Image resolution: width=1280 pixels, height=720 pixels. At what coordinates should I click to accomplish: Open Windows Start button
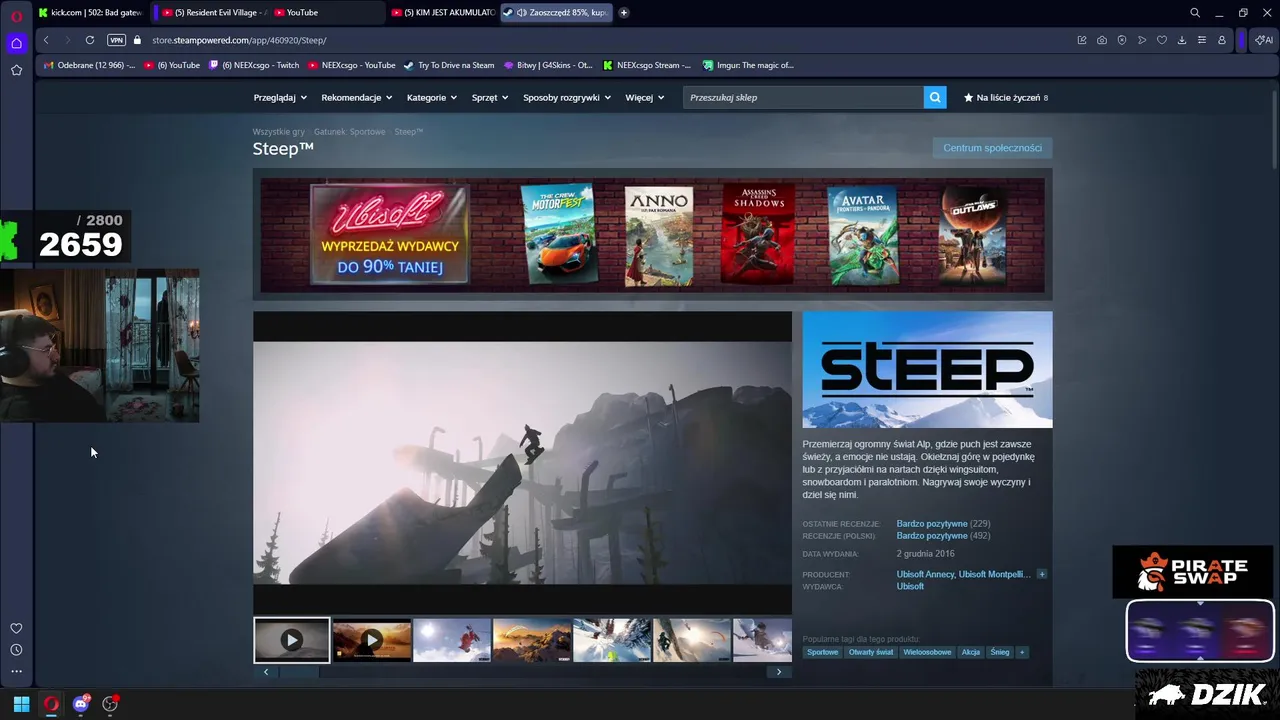[x=21, y=704]
